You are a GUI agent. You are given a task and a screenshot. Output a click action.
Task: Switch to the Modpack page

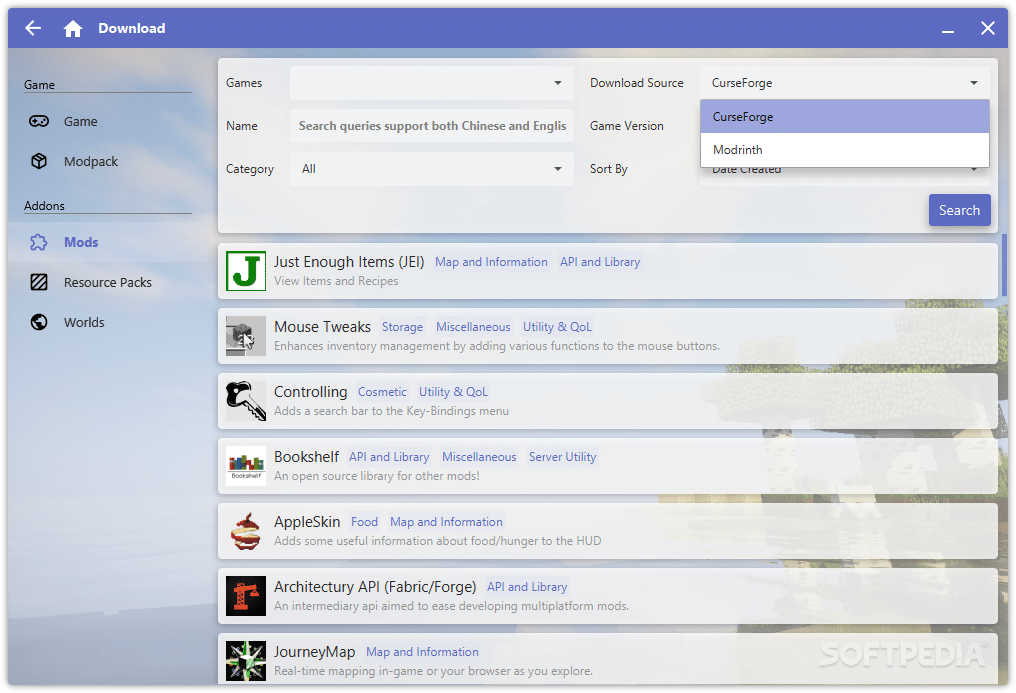(108, 161)
